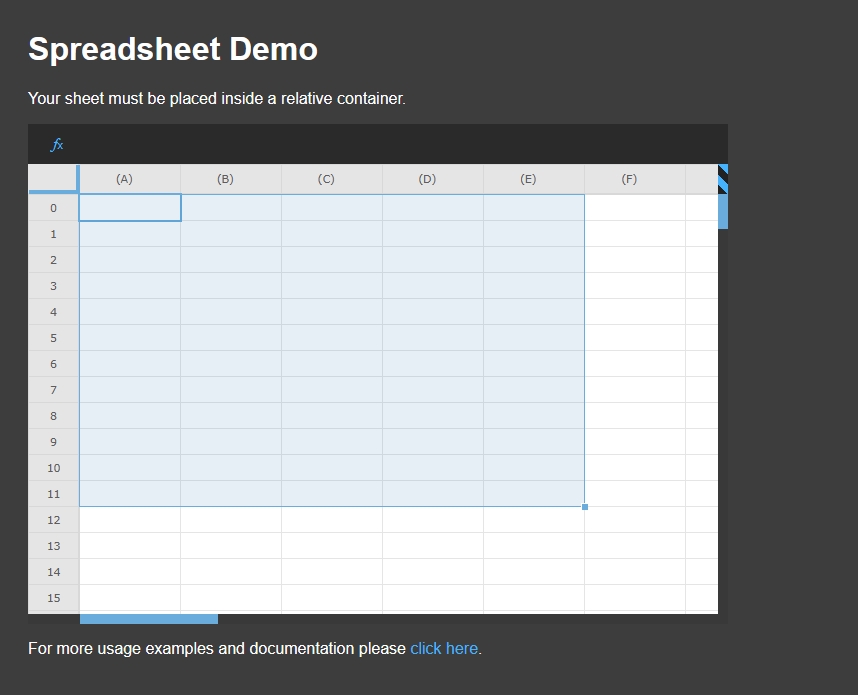Select row 4 header
Image resolution: width=858 pixels, height=695 pixels.
click(x=54, y=312)
